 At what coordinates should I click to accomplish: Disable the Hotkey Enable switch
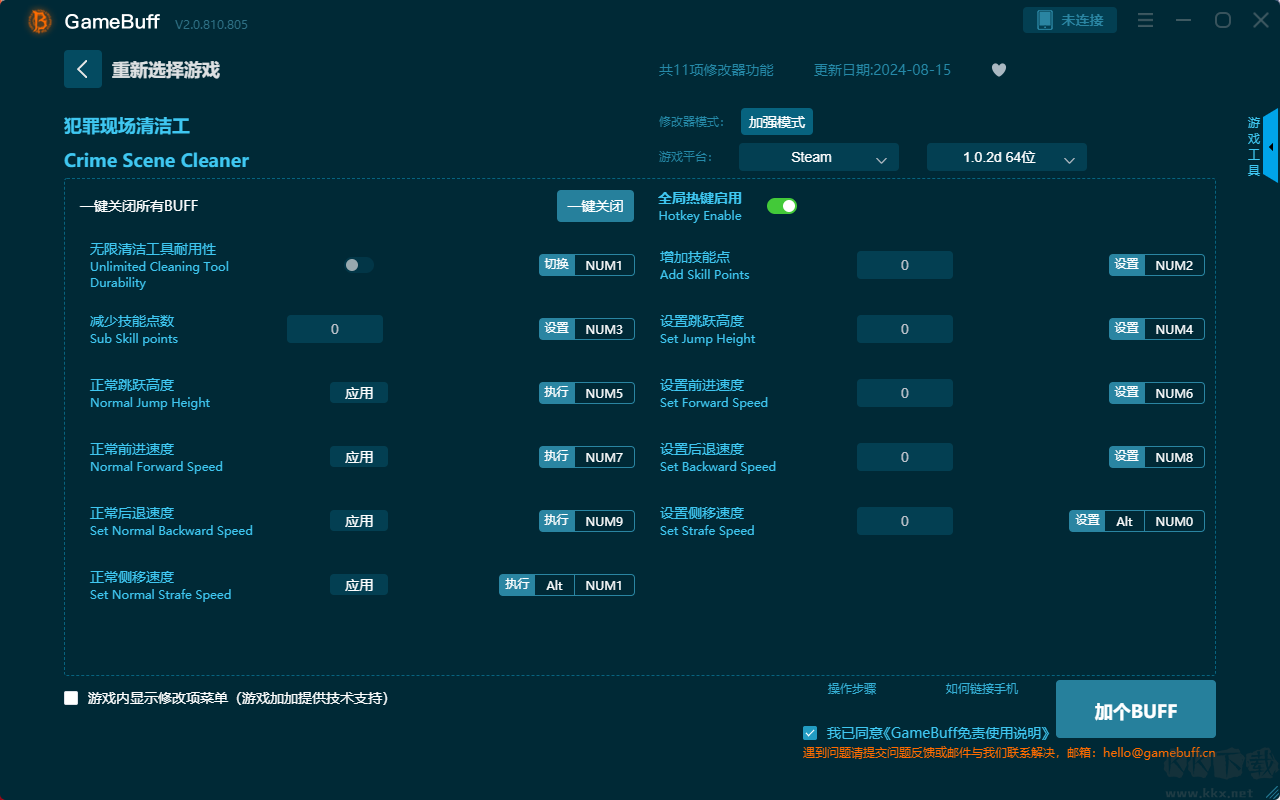pos(782,206)
